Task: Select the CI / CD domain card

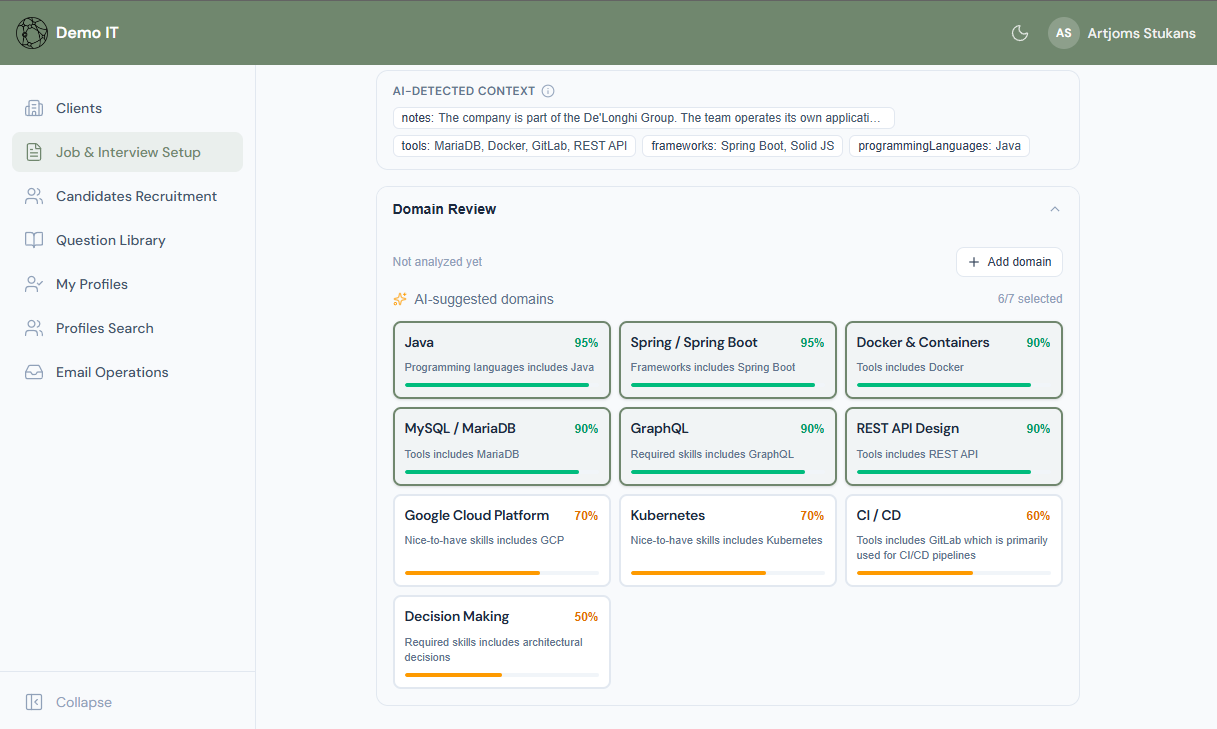Action: pyautogui.click(x=954, y=540)
